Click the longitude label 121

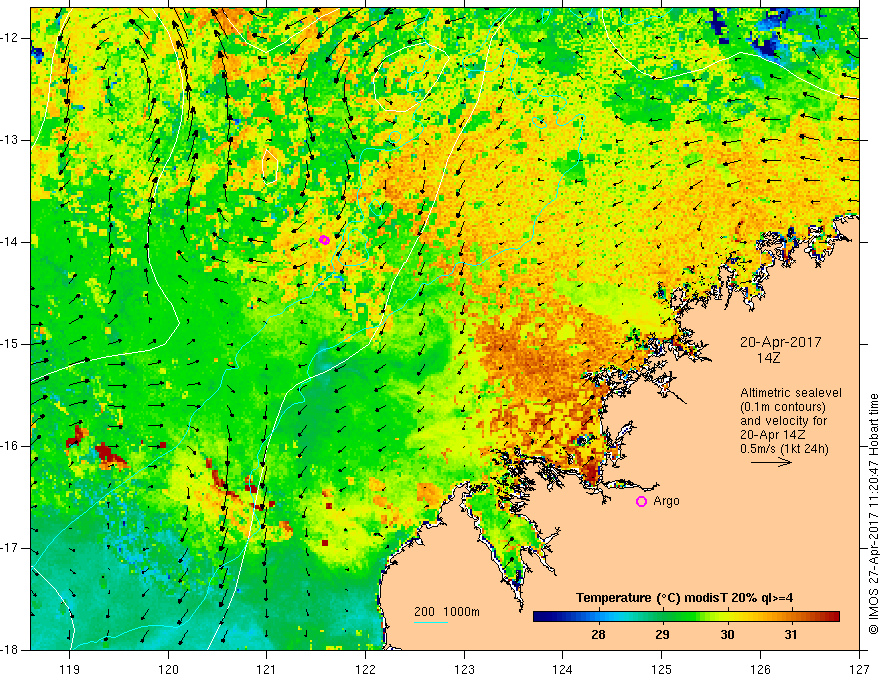pos(267,669)
